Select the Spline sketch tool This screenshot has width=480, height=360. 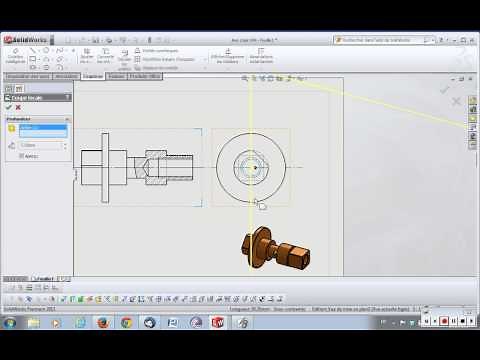[59, 51]
